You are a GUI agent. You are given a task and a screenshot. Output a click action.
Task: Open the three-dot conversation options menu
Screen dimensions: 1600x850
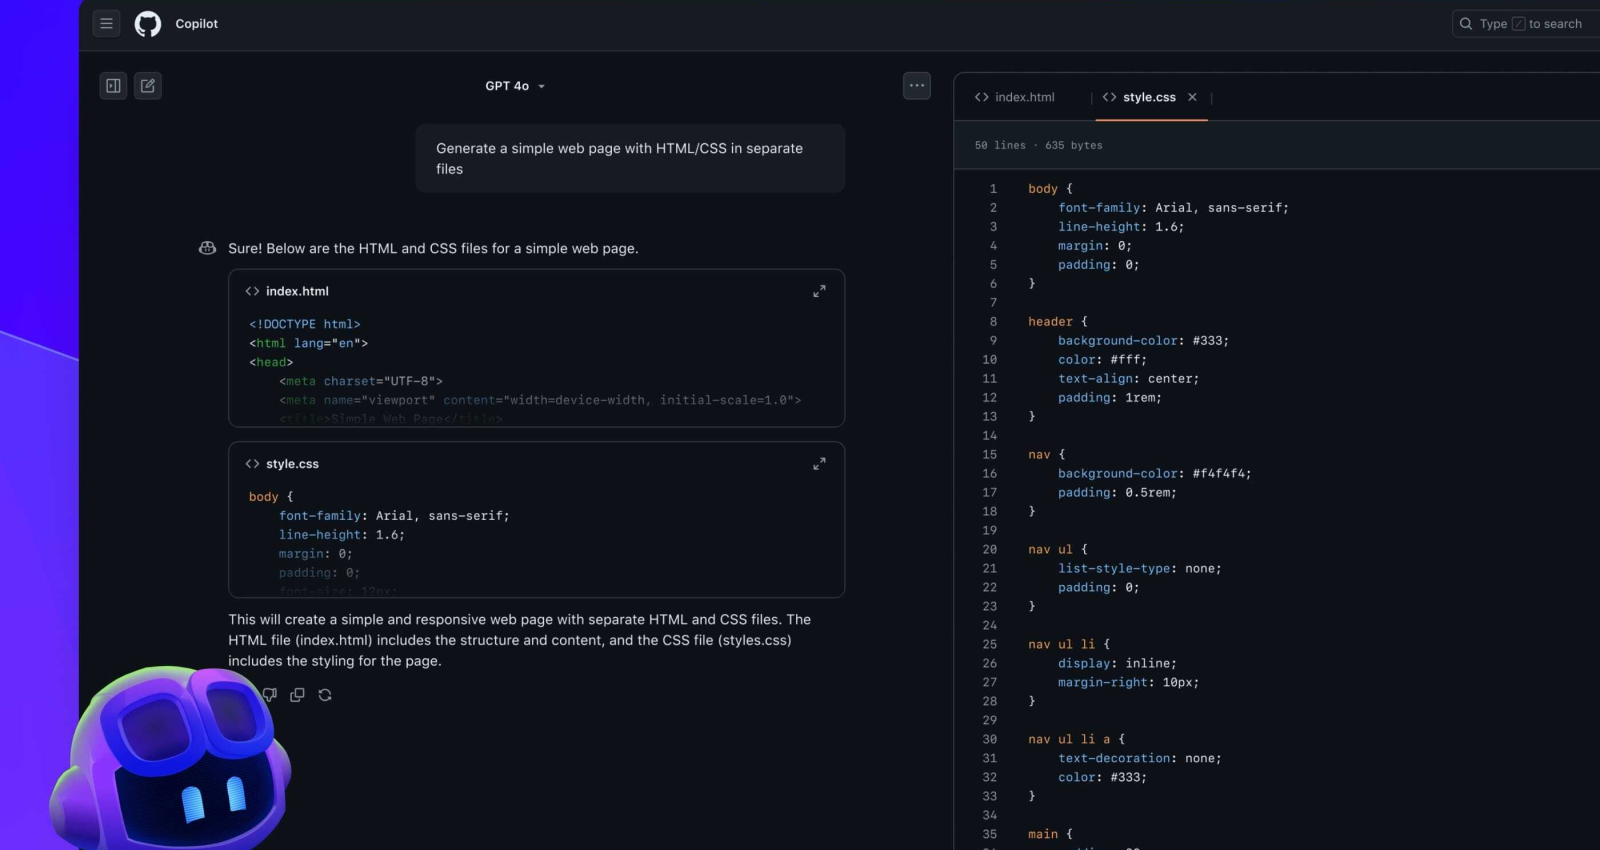pos(916,86)
